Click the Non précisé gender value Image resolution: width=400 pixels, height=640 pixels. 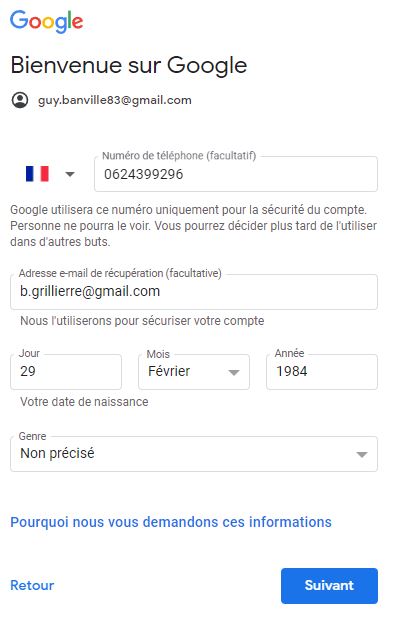tap(57, 453)
